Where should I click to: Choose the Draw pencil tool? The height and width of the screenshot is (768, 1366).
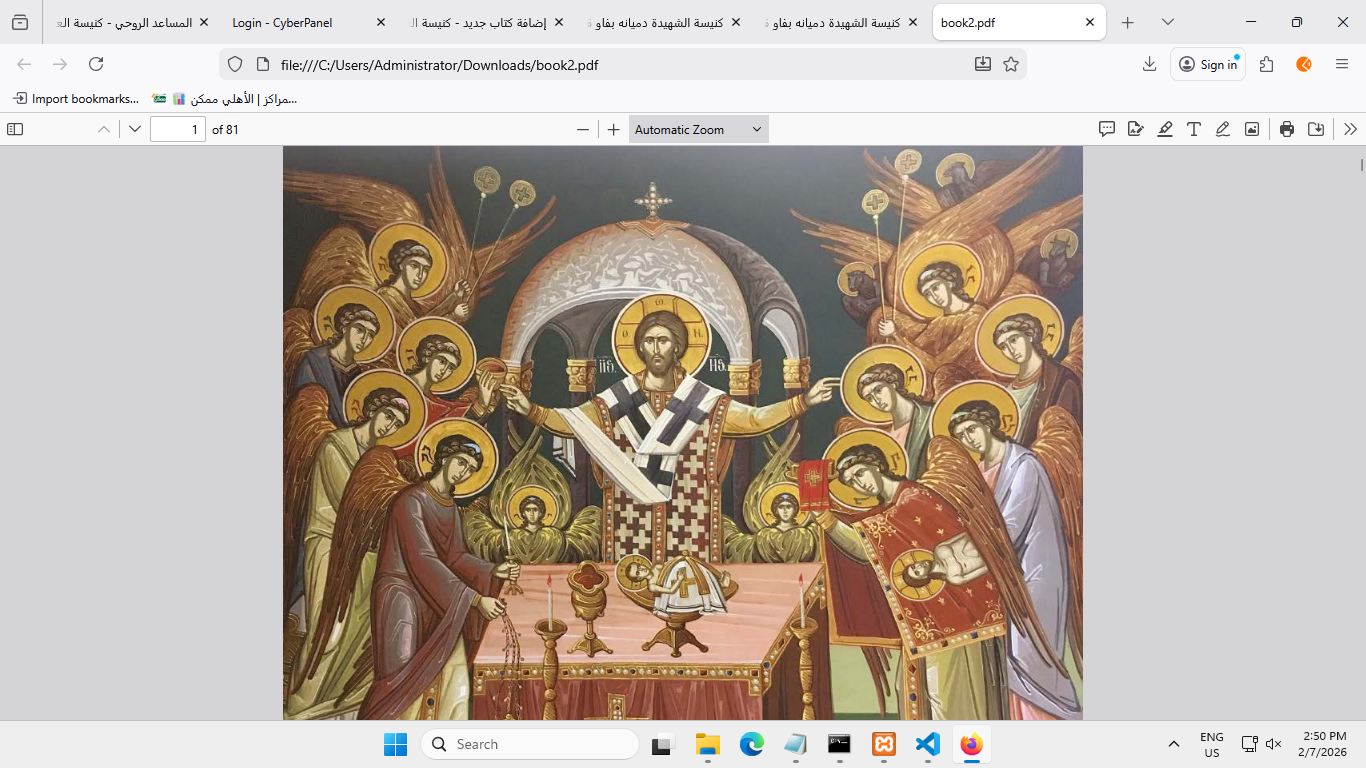(1222, 129)
